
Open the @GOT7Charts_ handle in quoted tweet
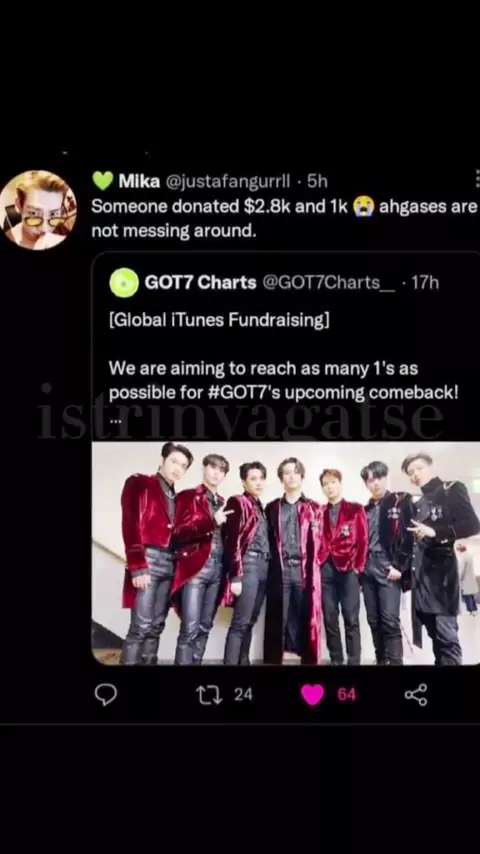[329, 283]
